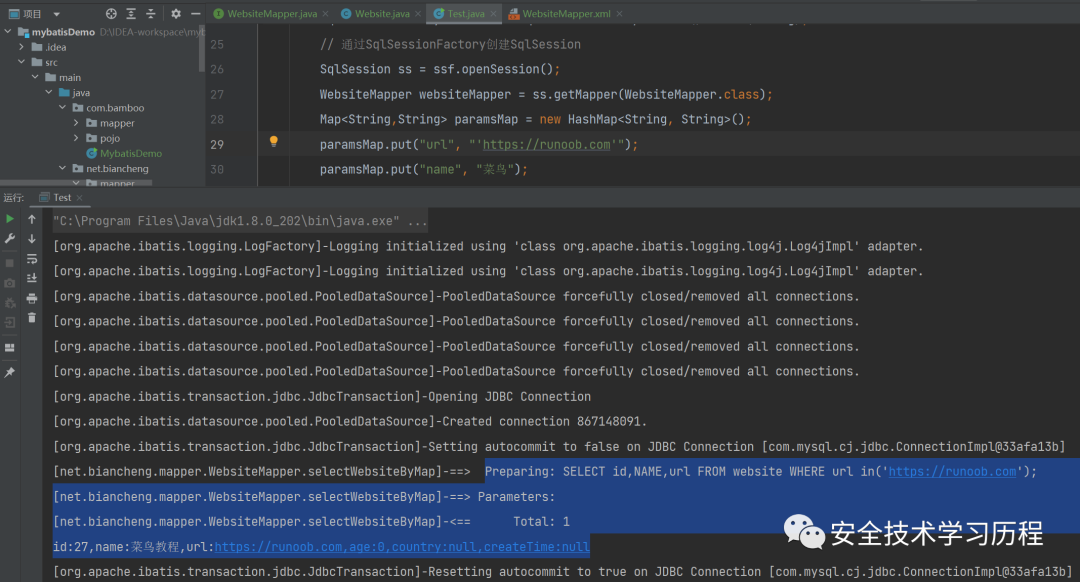Click the print console output icon
This screenshot has height=582, width=1080.
click(32, 298)
